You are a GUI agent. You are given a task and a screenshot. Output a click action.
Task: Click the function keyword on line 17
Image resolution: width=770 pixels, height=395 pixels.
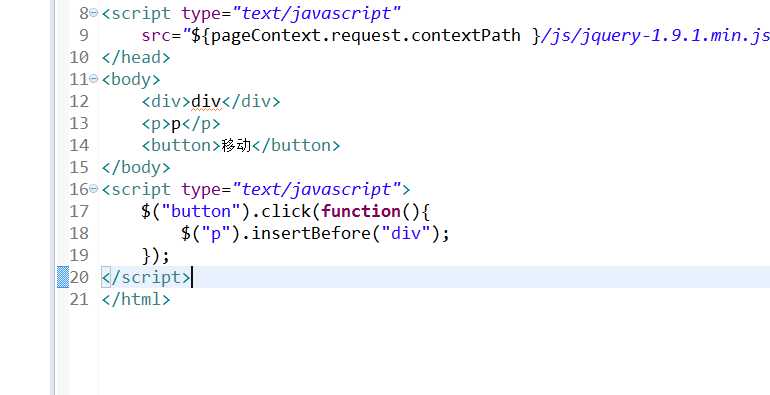(361, 211)
